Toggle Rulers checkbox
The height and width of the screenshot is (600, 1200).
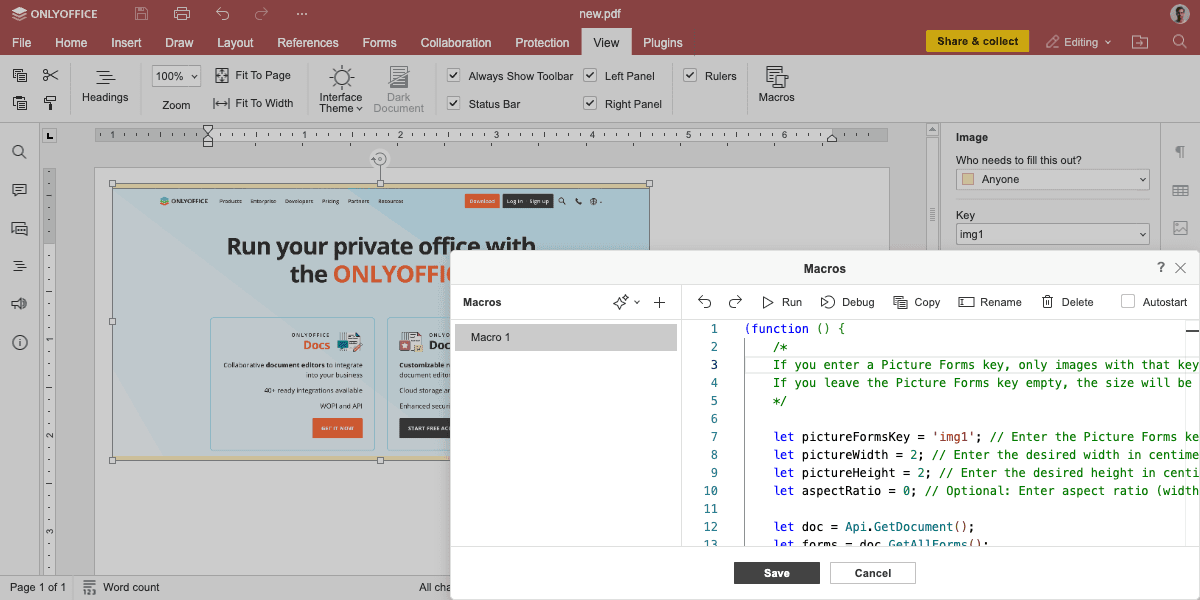click(690, 76)
